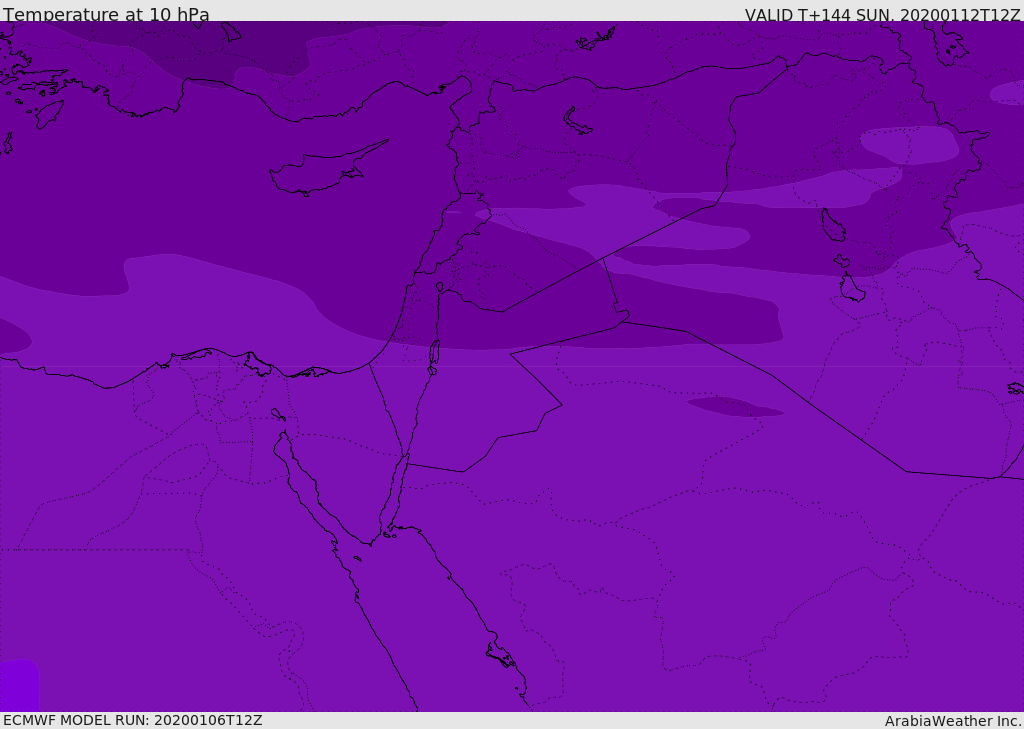Click the 'ECMWF MODEL RUN: 20200106T12Z' footer text
The width and height of the screenshot is (1024, 729).
point(133,721)
